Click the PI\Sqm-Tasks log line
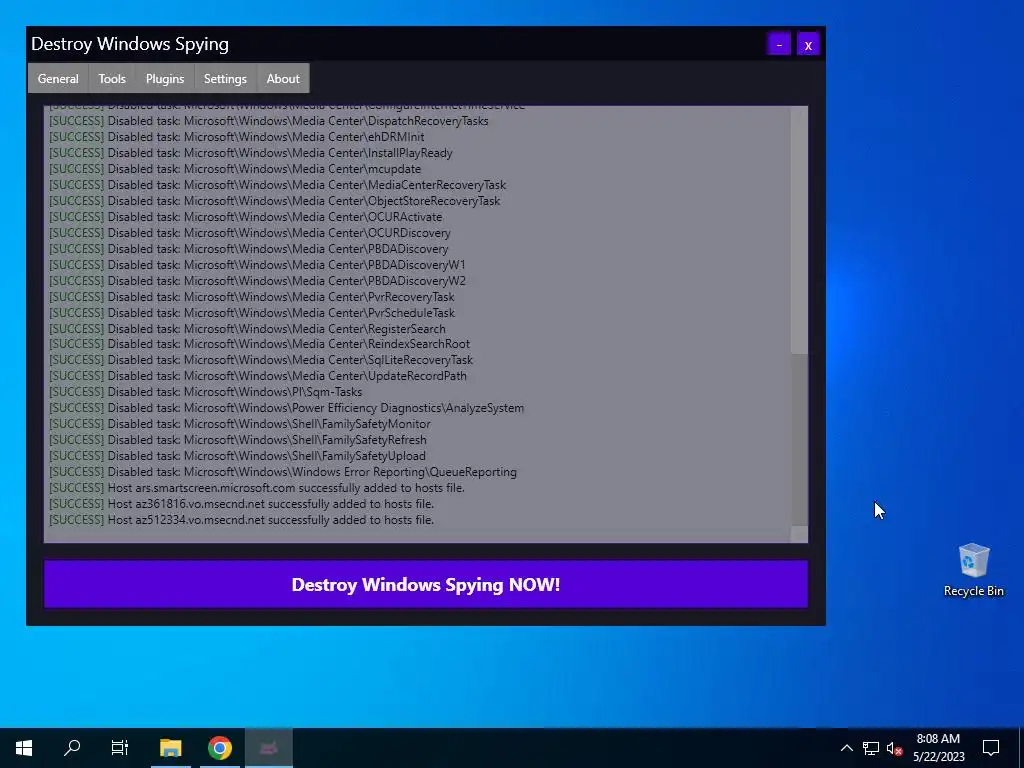 [x=206, y=392]
